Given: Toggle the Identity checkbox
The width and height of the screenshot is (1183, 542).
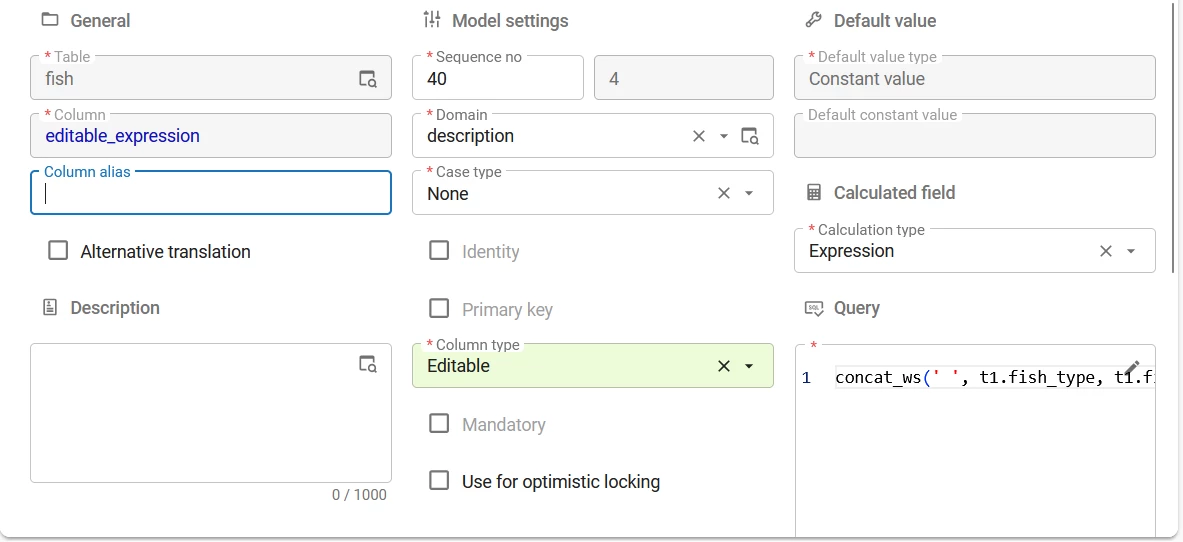Looking at the screenshot, I should (x=439, y=251).
